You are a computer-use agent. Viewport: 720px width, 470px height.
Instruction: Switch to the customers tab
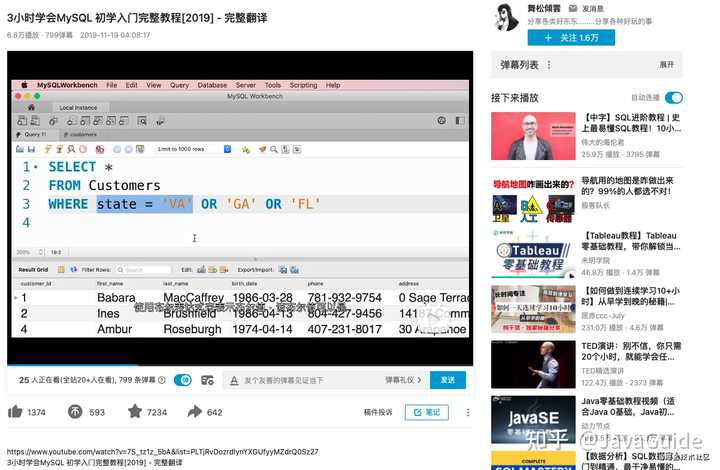click(x=80, y=134)
